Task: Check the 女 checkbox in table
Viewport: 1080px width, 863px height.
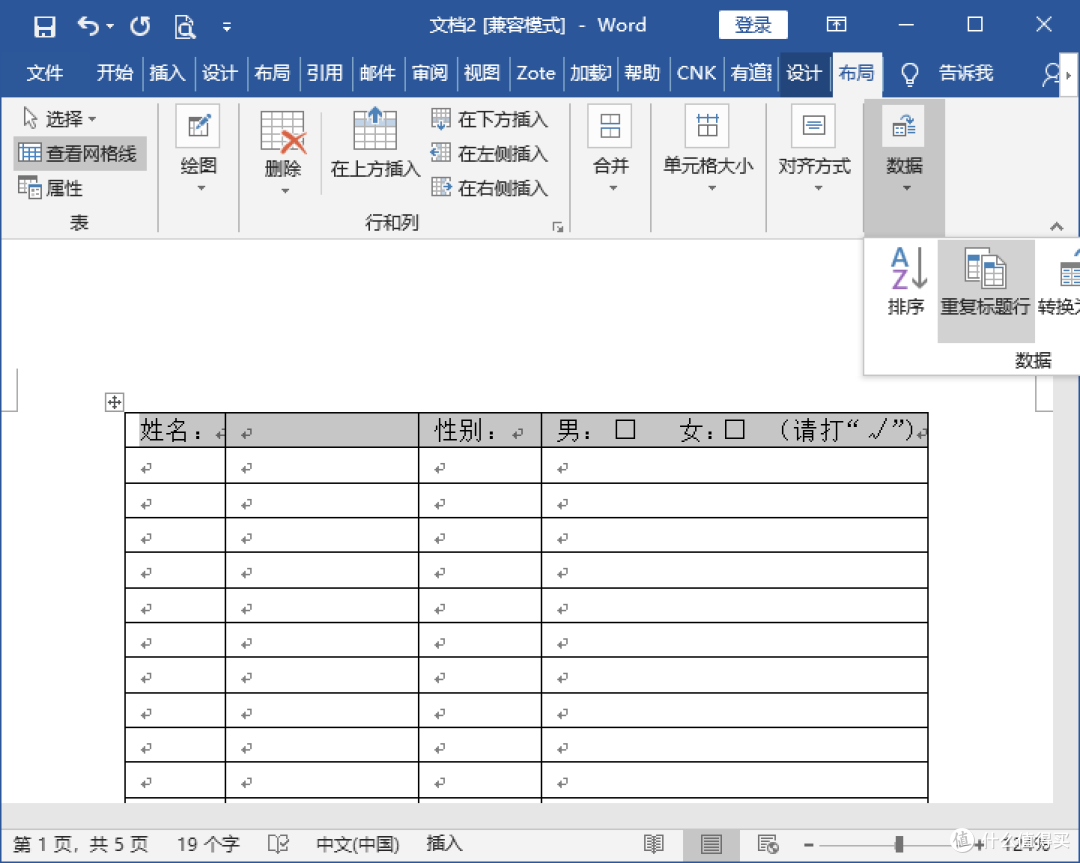Action: coord(735,430)
